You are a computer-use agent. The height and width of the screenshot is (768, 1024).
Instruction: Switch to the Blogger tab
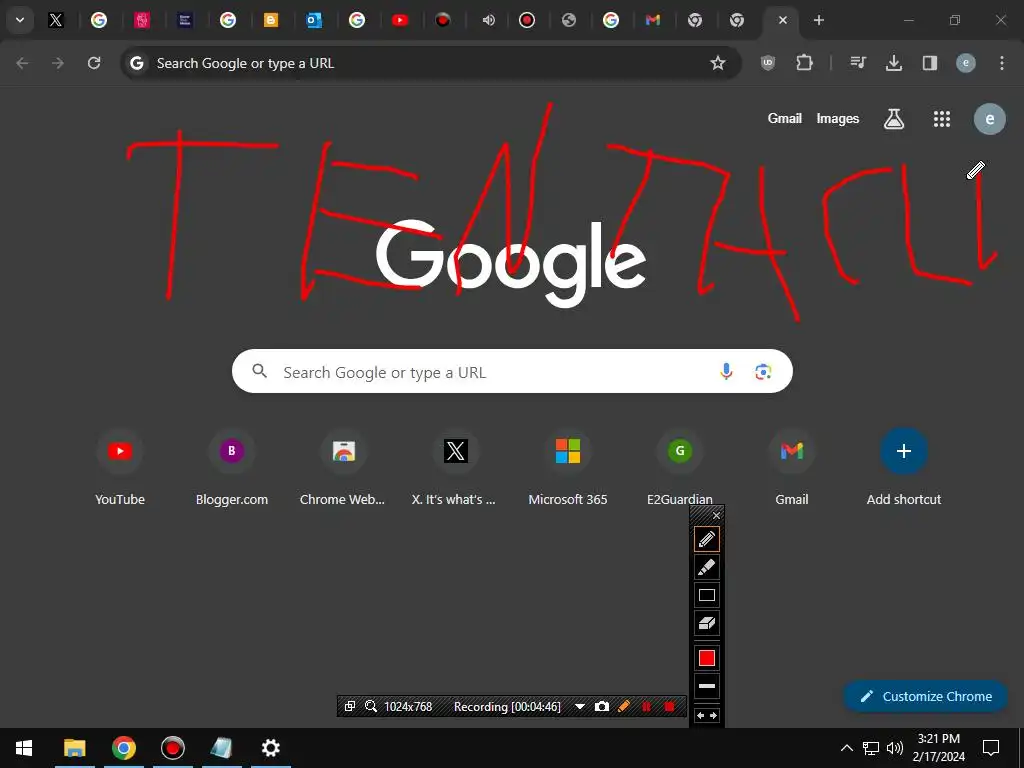(x=270, y=20)
